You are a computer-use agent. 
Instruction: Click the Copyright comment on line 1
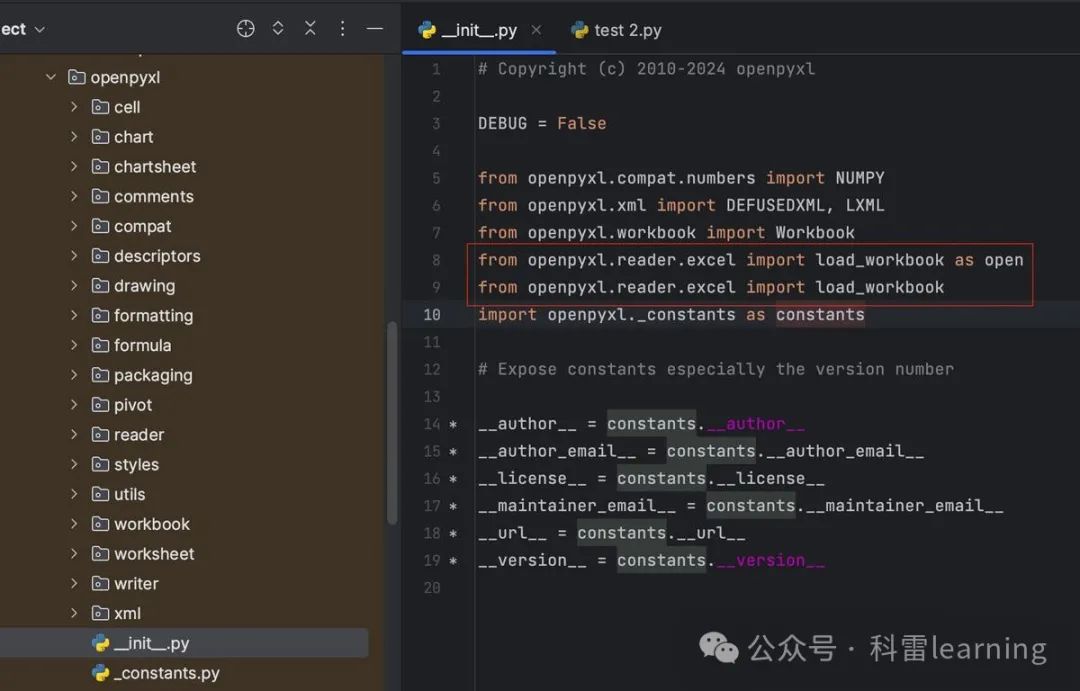(646, 69)
